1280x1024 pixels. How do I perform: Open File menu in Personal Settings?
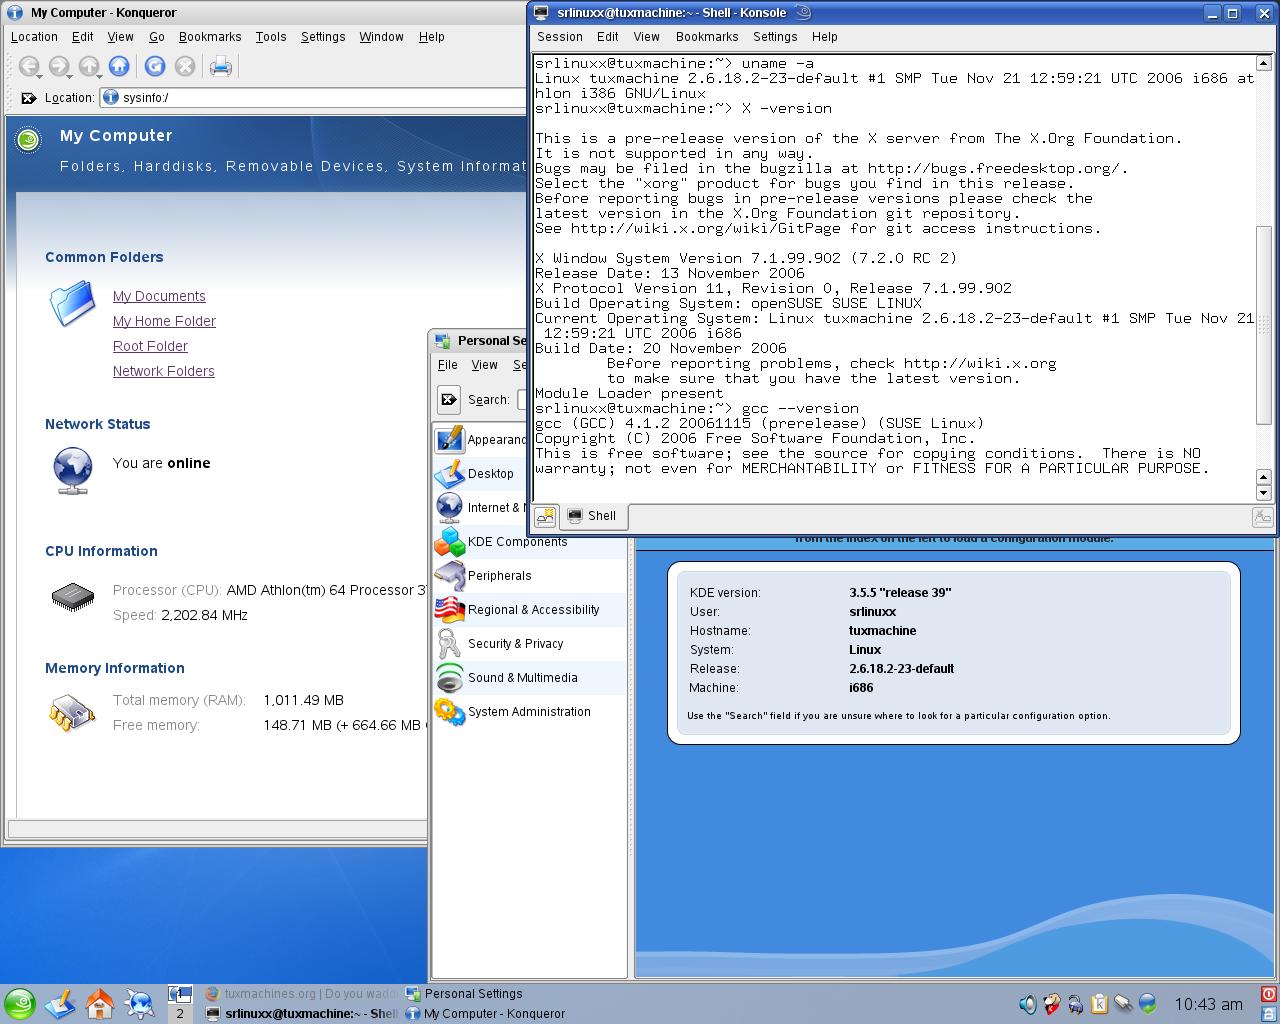448,365
